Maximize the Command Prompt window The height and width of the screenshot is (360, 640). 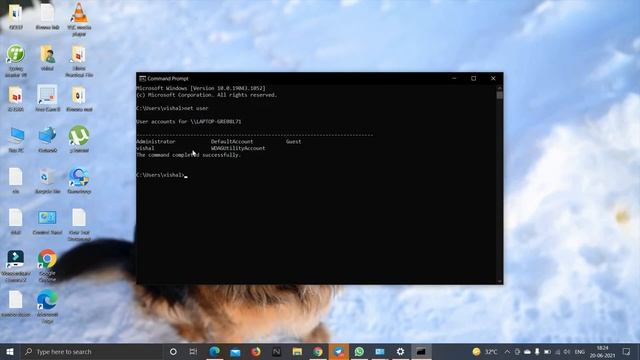(473, 78)
